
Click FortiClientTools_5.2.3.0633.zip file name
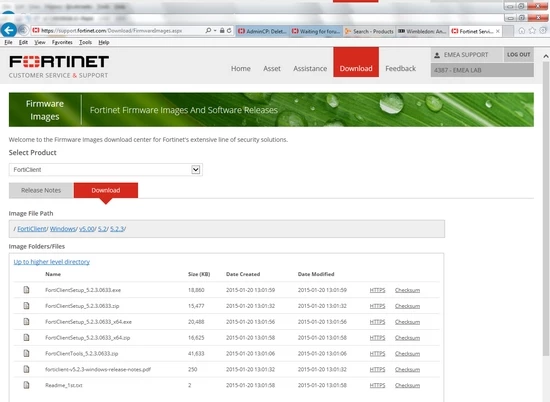pos(82,354)
